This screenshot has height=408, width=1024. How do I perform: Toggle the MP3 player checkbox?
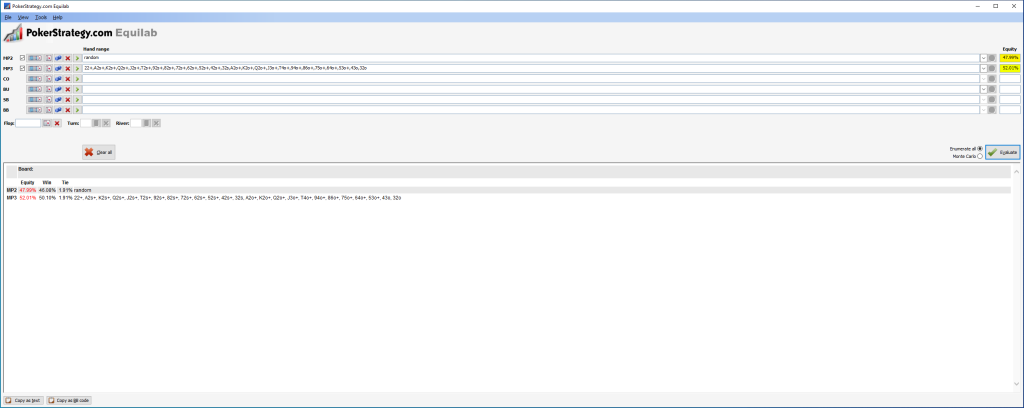22,69
